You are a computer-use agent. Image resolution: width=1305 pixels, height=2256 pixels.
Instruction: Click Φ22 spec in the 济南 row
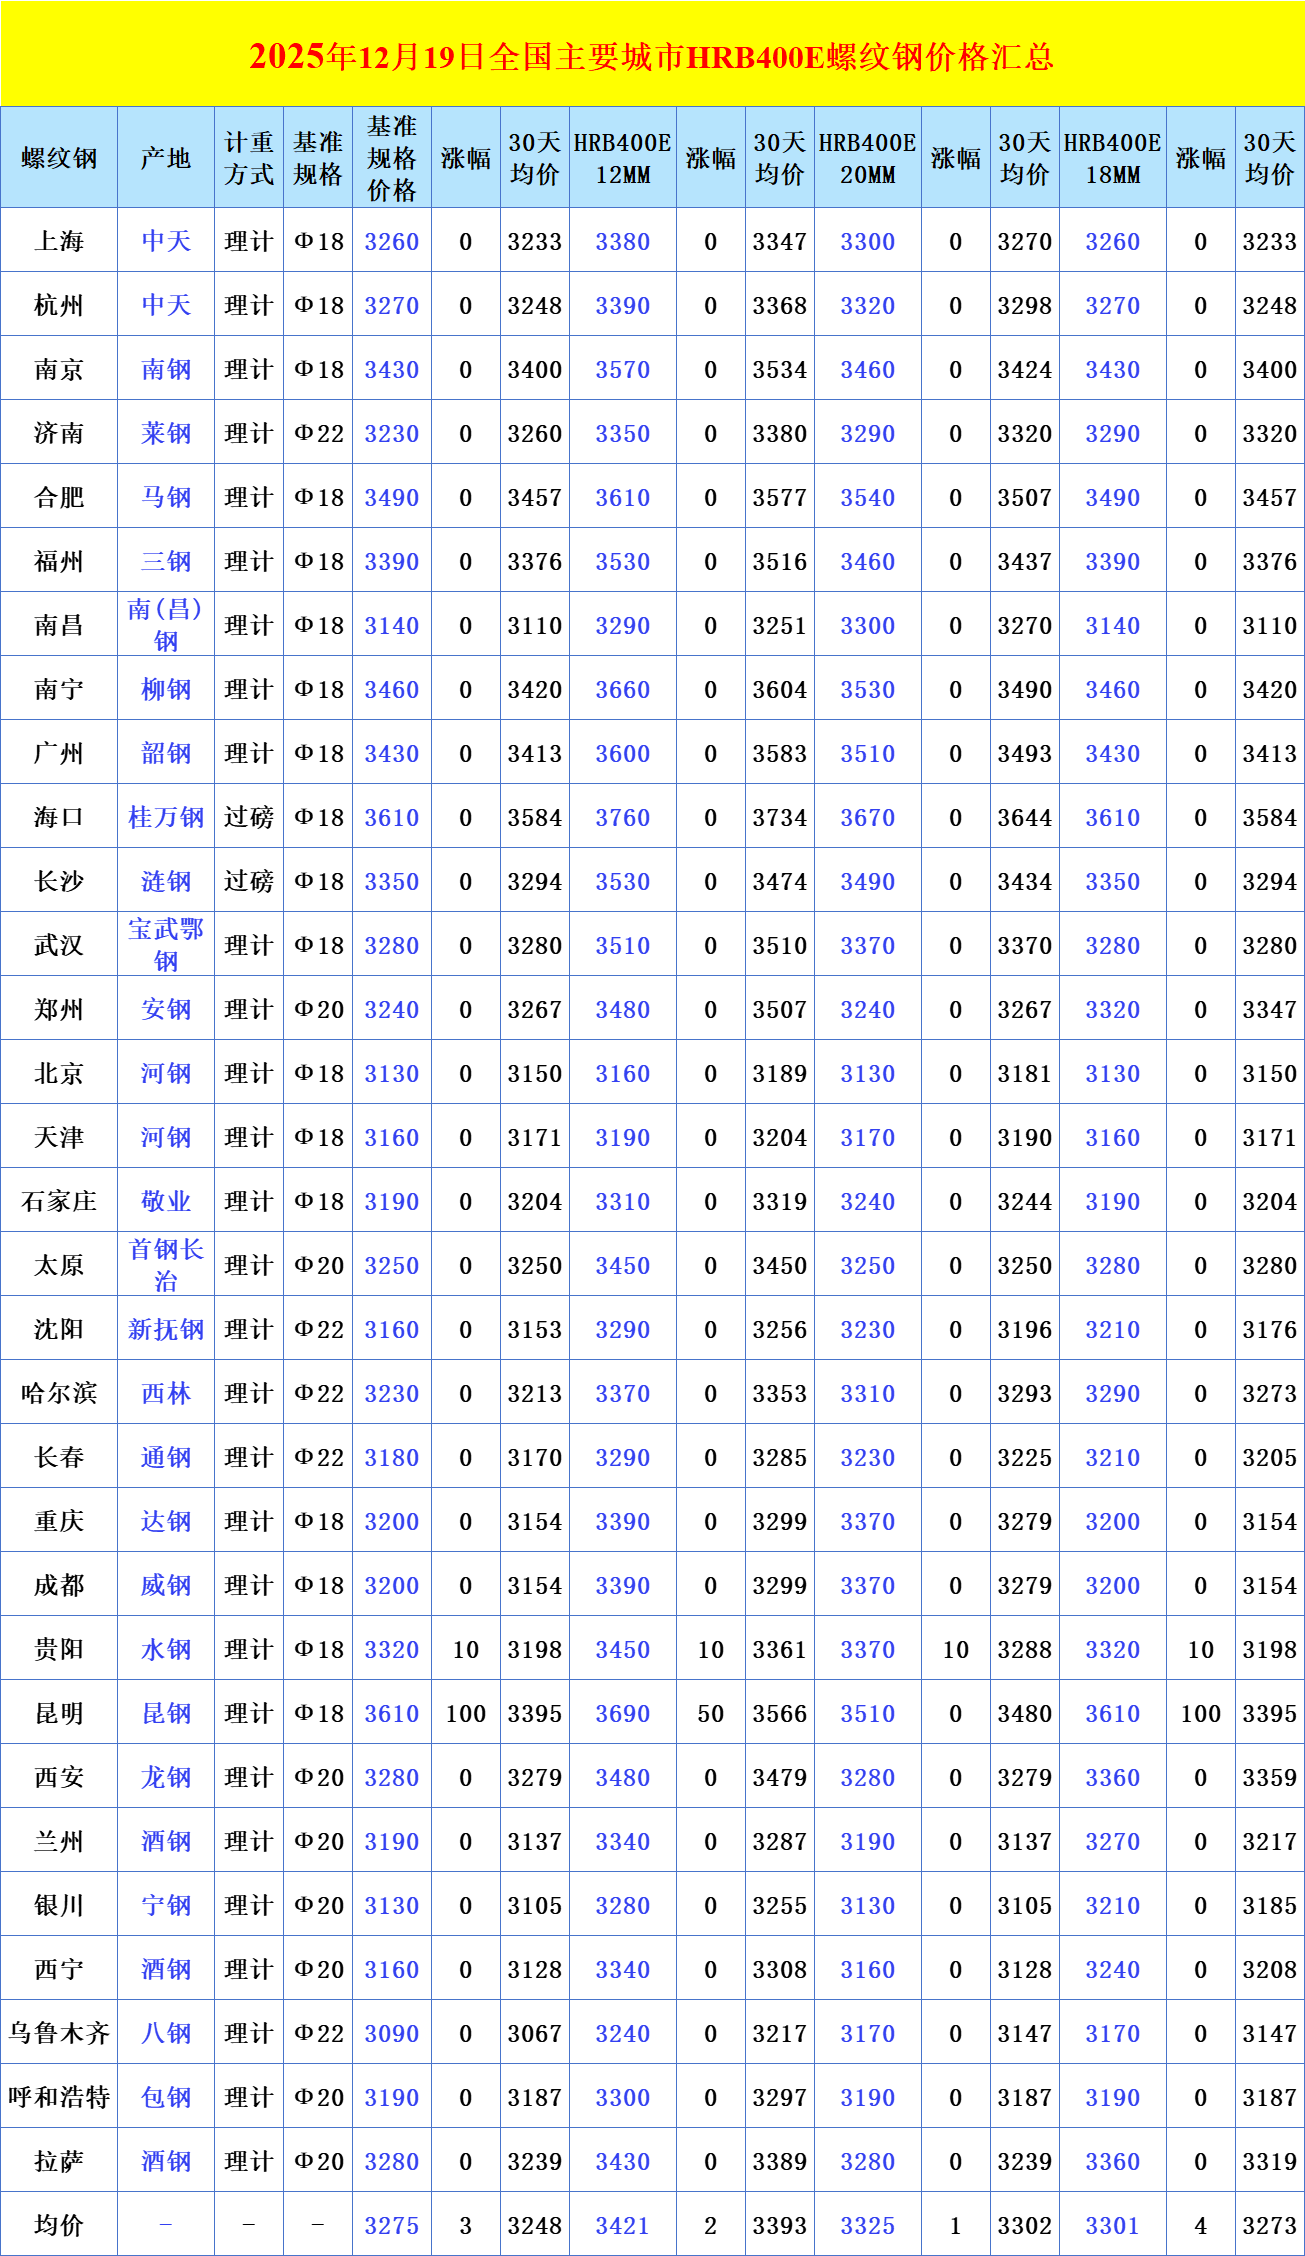318,434
